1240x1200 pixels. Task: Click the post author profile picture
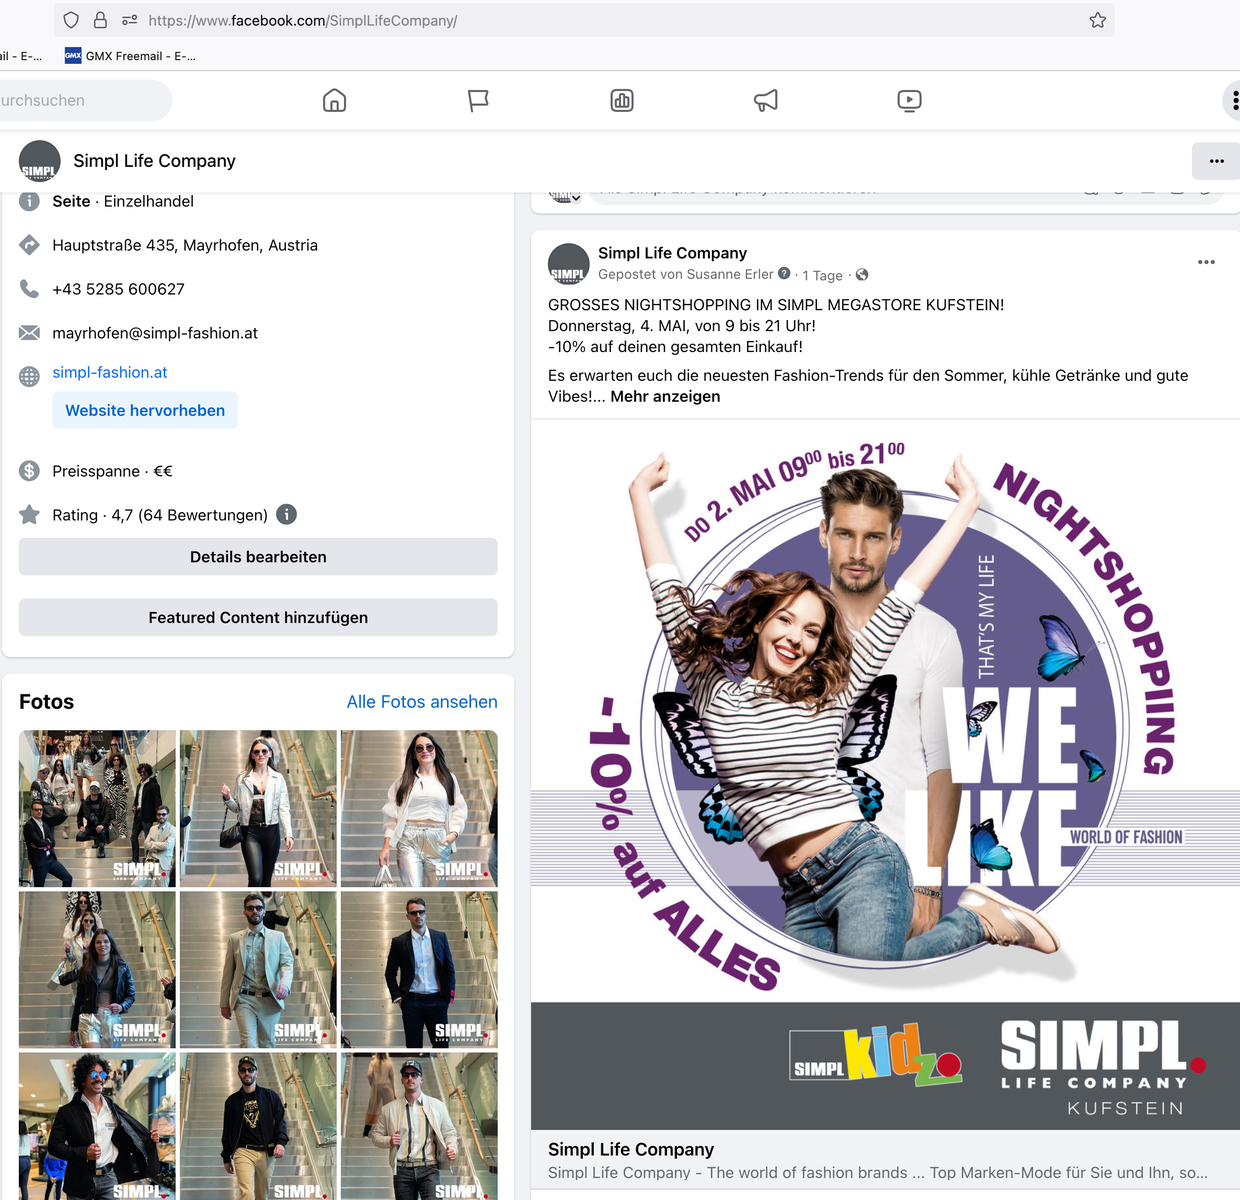tap(568, 263)
